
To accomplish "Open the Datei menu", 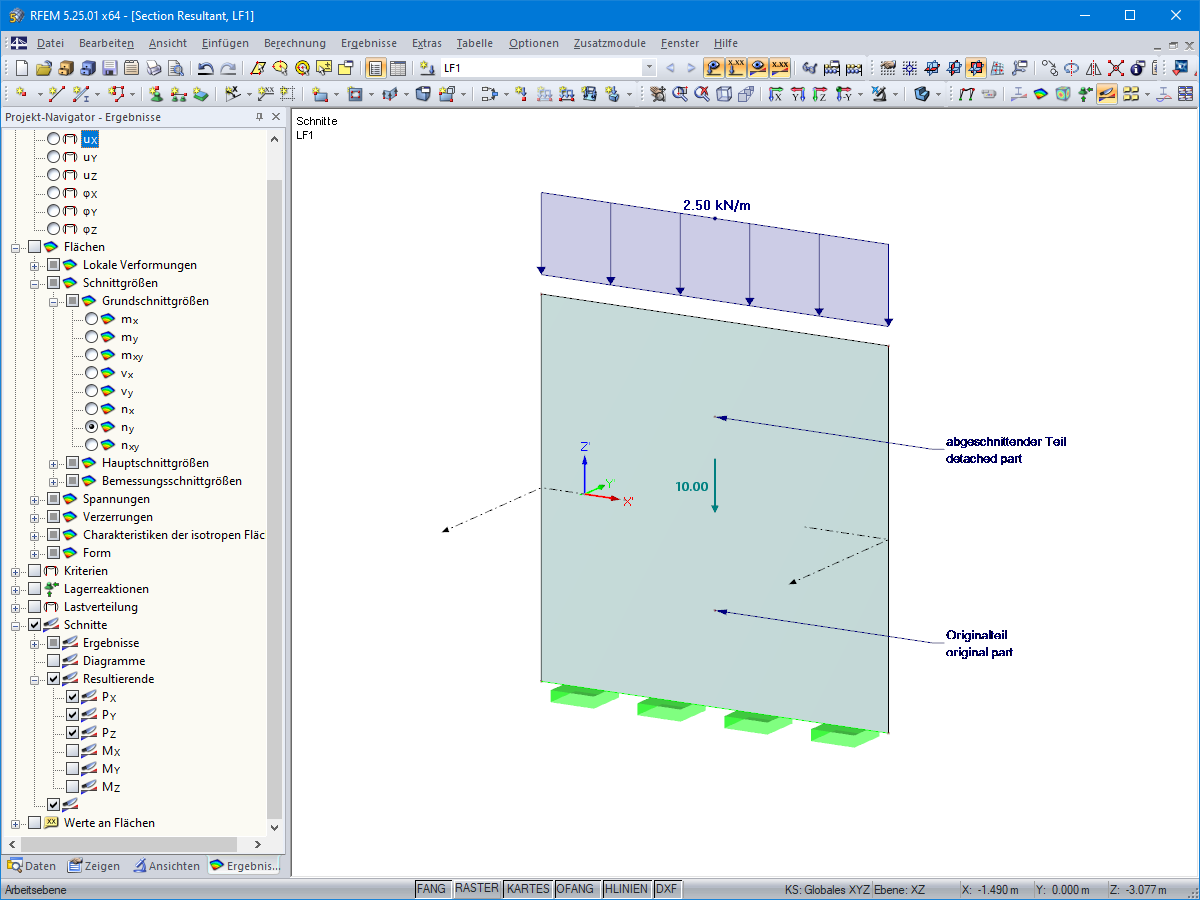I will point(50,43).
